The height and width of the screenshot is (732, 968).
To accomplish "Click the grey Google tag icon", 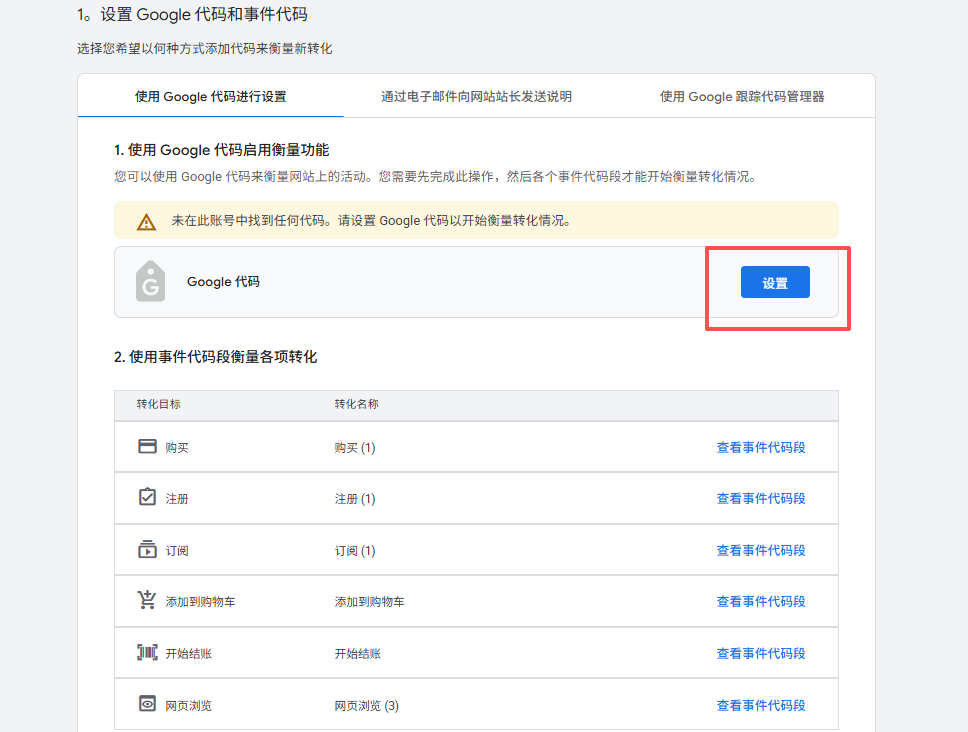I will tap(150, 282).
